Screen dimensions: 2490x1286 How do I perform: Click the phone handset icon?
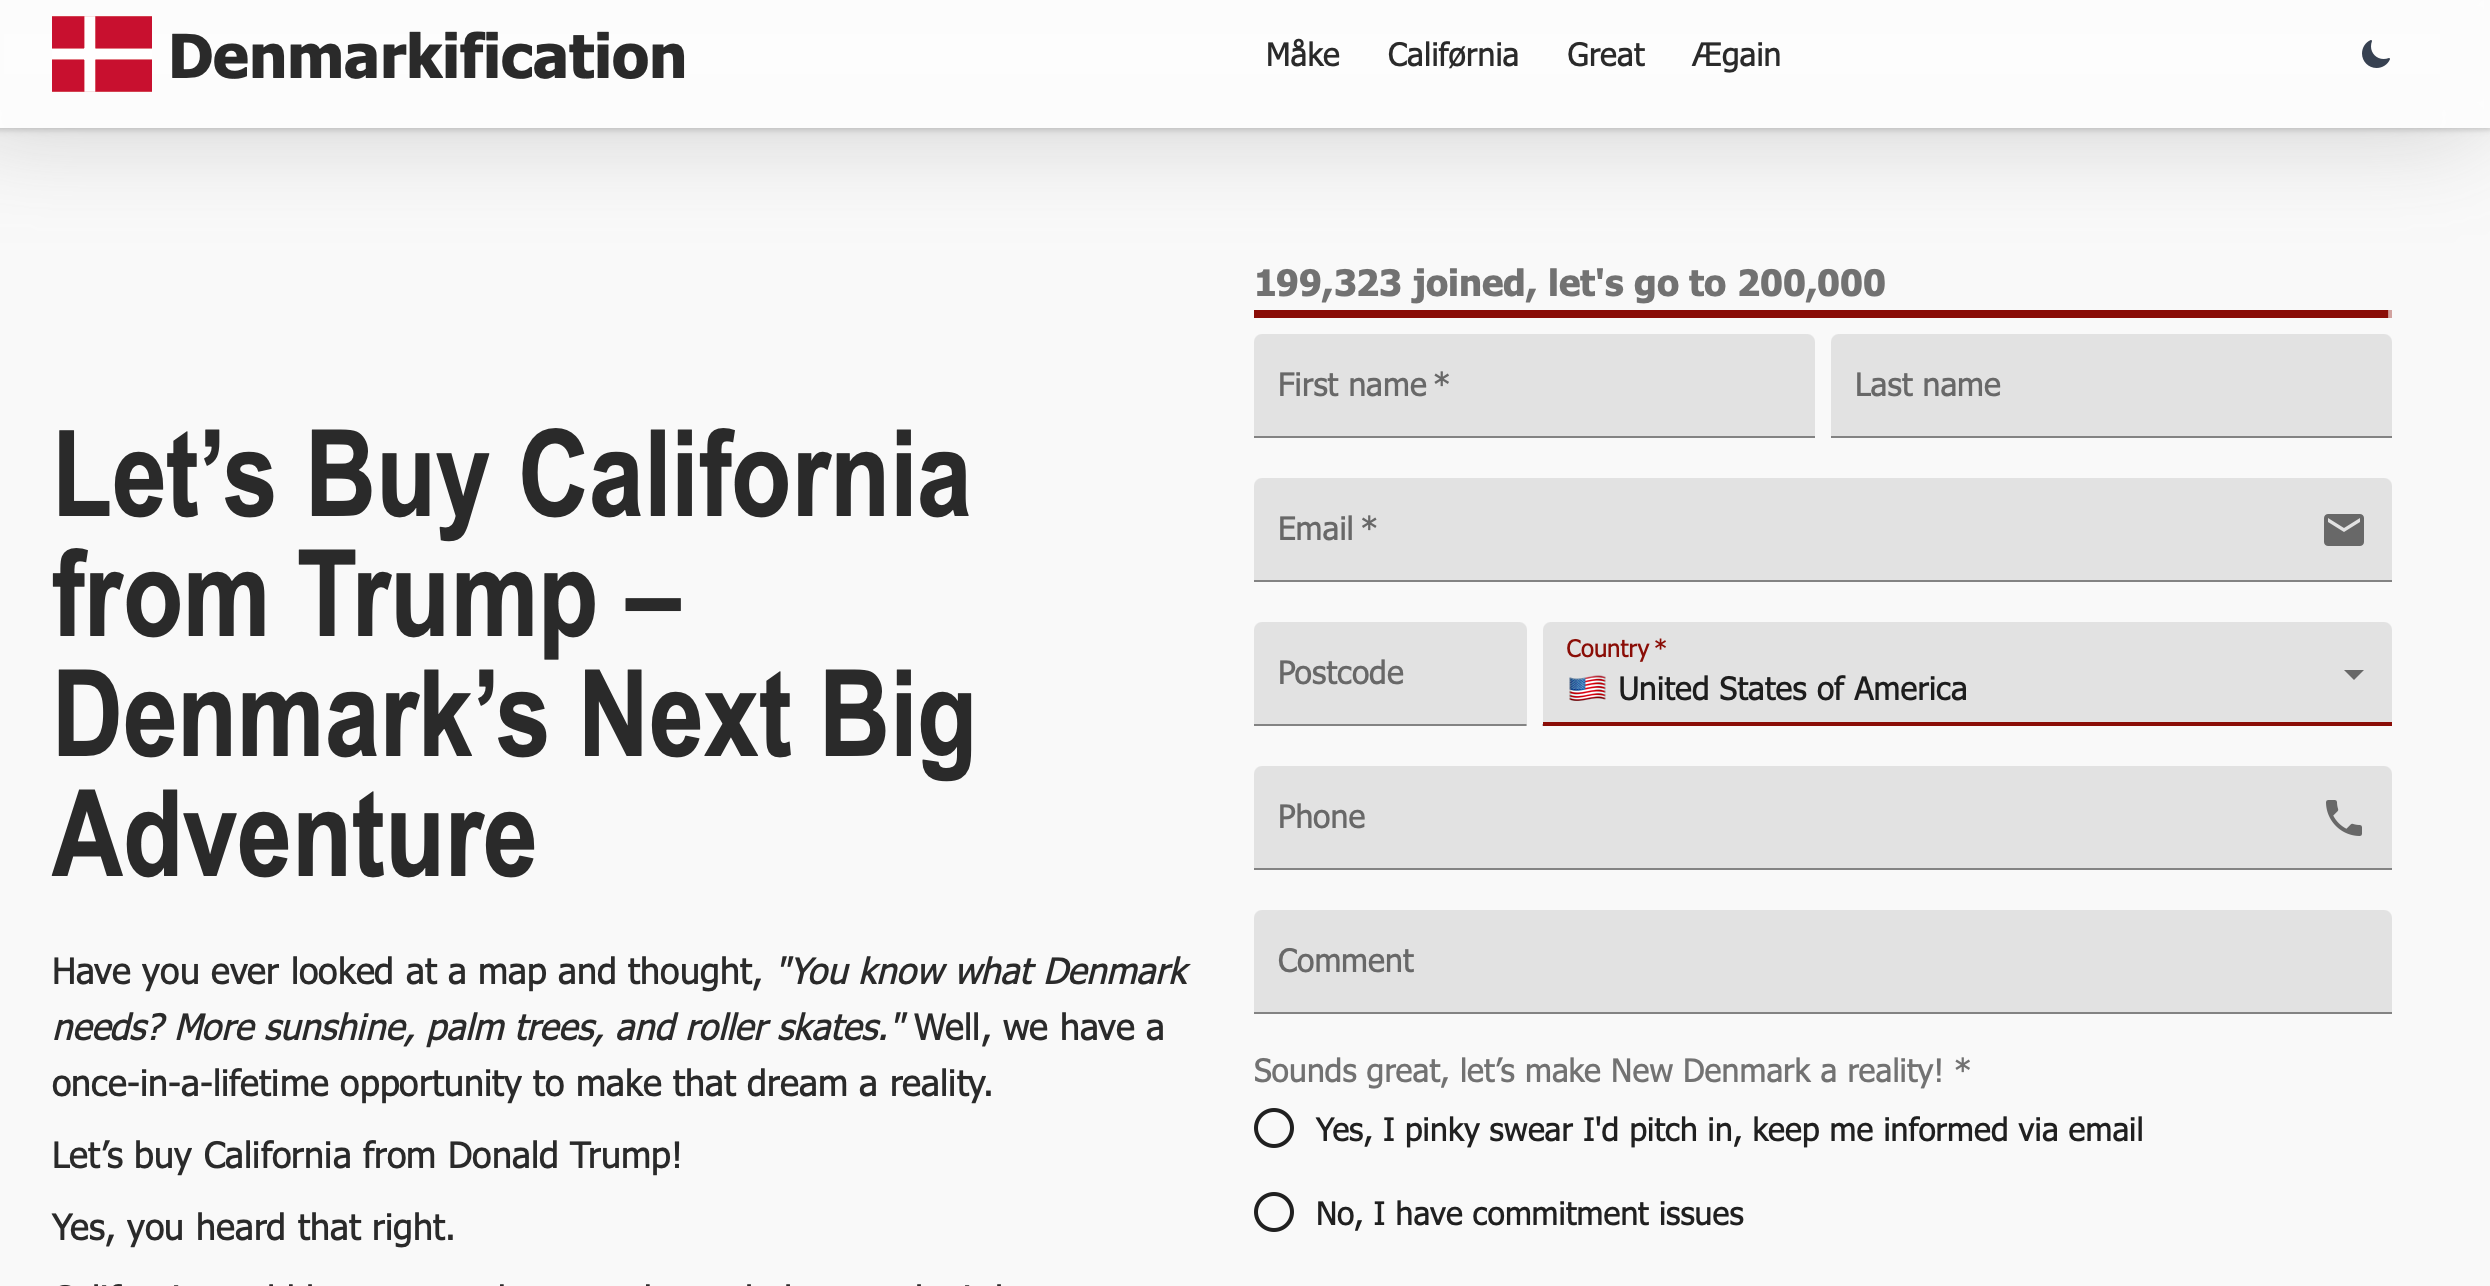(2343, 818)
